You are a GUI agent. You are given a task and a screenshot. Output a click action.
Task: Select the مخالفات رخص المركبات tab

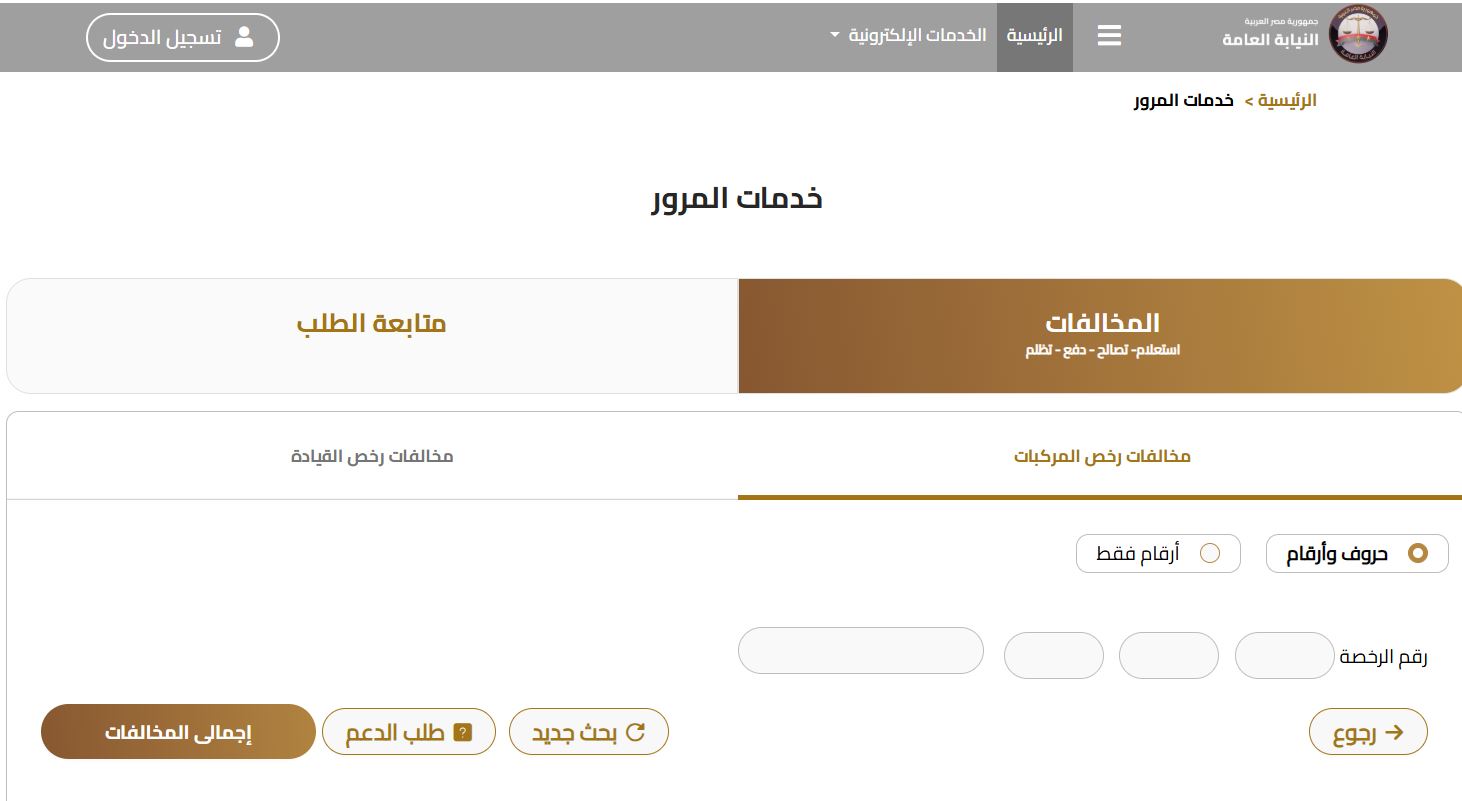[x=1102, y=456]
